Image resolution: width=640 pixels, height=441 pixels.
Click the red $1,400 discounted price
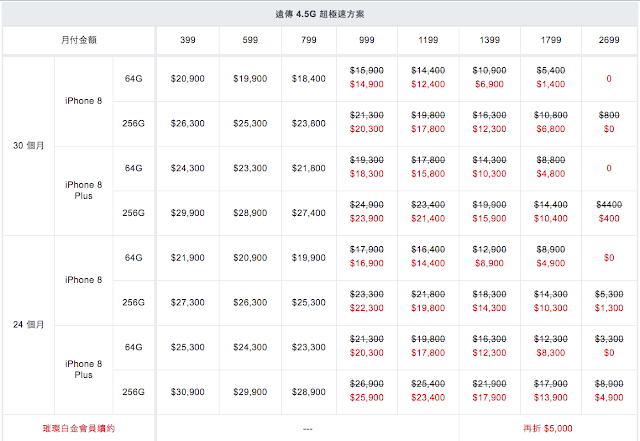tap(550, 87)
